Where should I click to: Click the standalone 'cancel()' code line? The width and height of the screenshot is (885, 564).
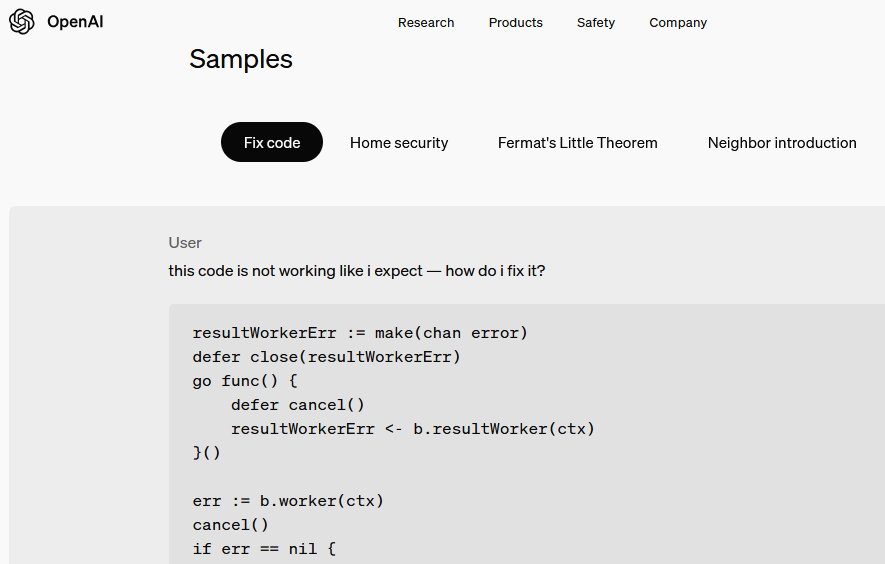click(x=230, y=525)
